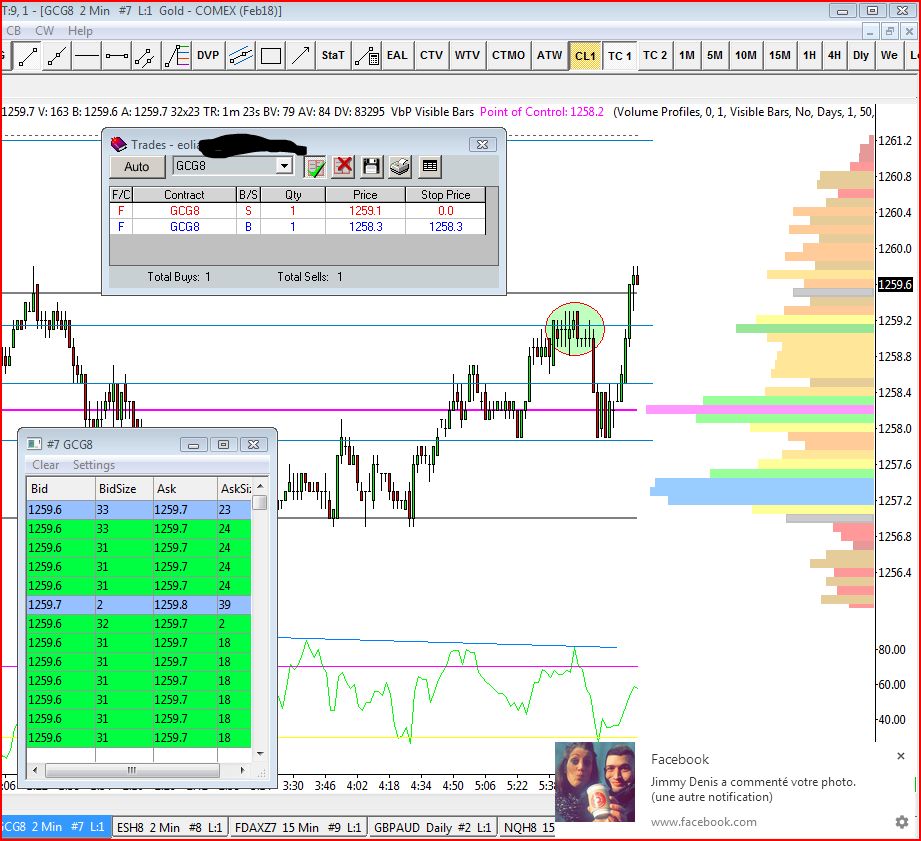Click Clear in #7 GCG8 window
921x841 pixels.
[x=46, y=465]
